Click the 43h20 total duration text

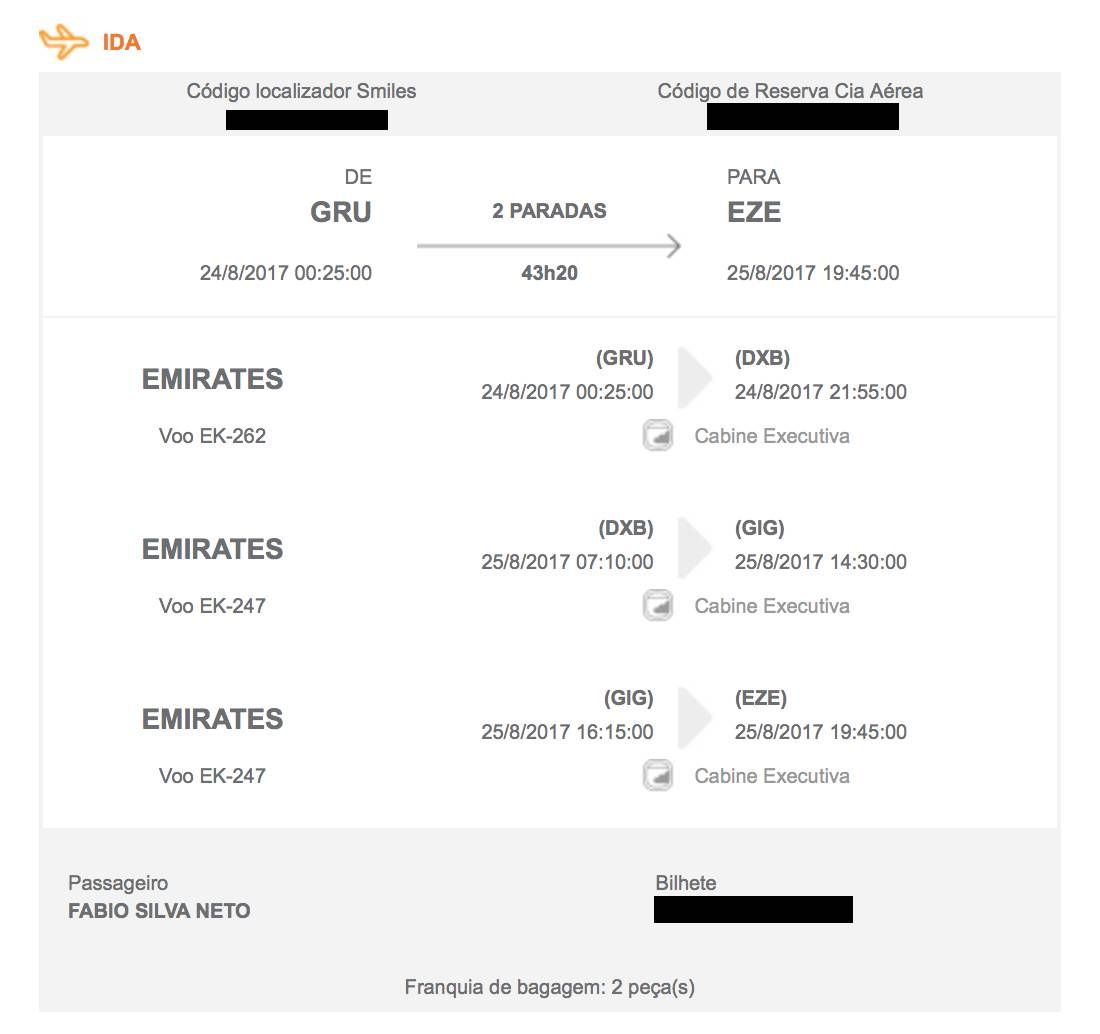(x=549, y=273)
